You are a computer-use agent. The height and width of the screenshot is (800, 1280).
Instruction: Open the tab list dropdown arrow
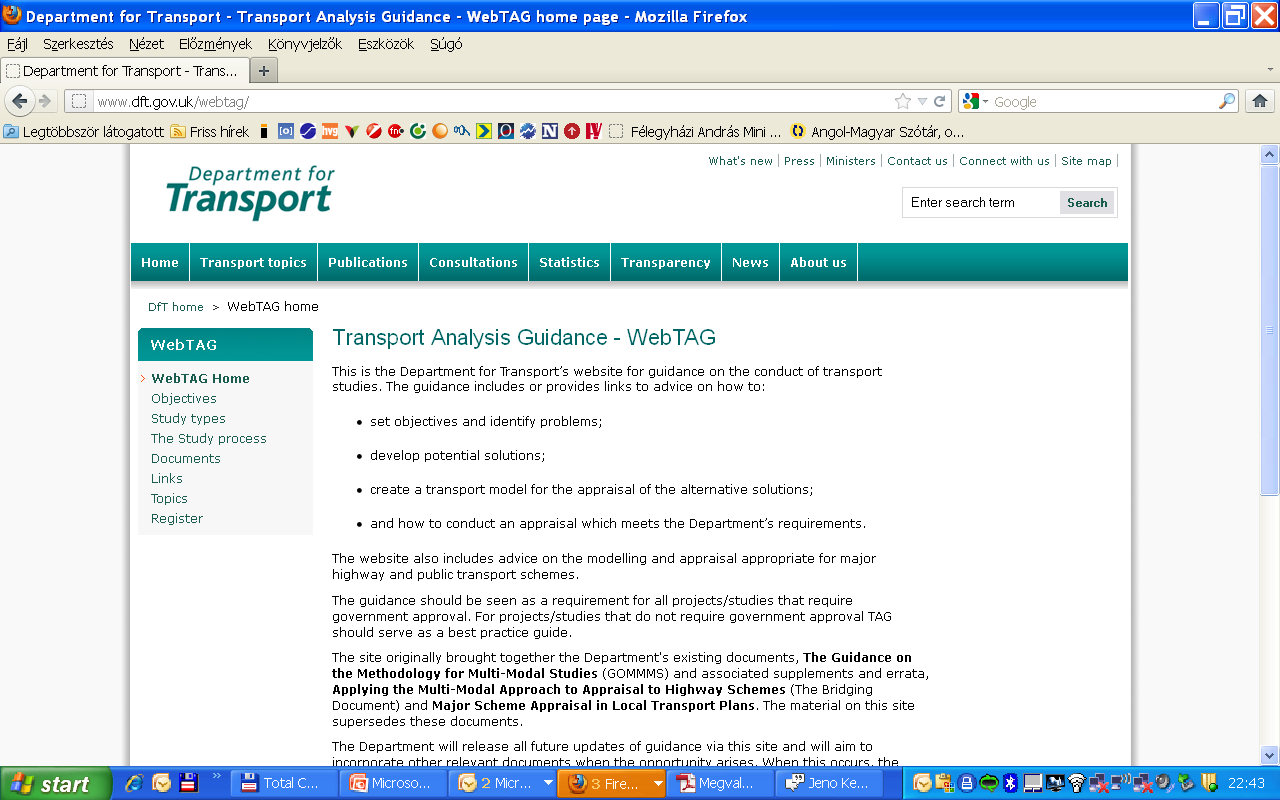coord(1271,70)
